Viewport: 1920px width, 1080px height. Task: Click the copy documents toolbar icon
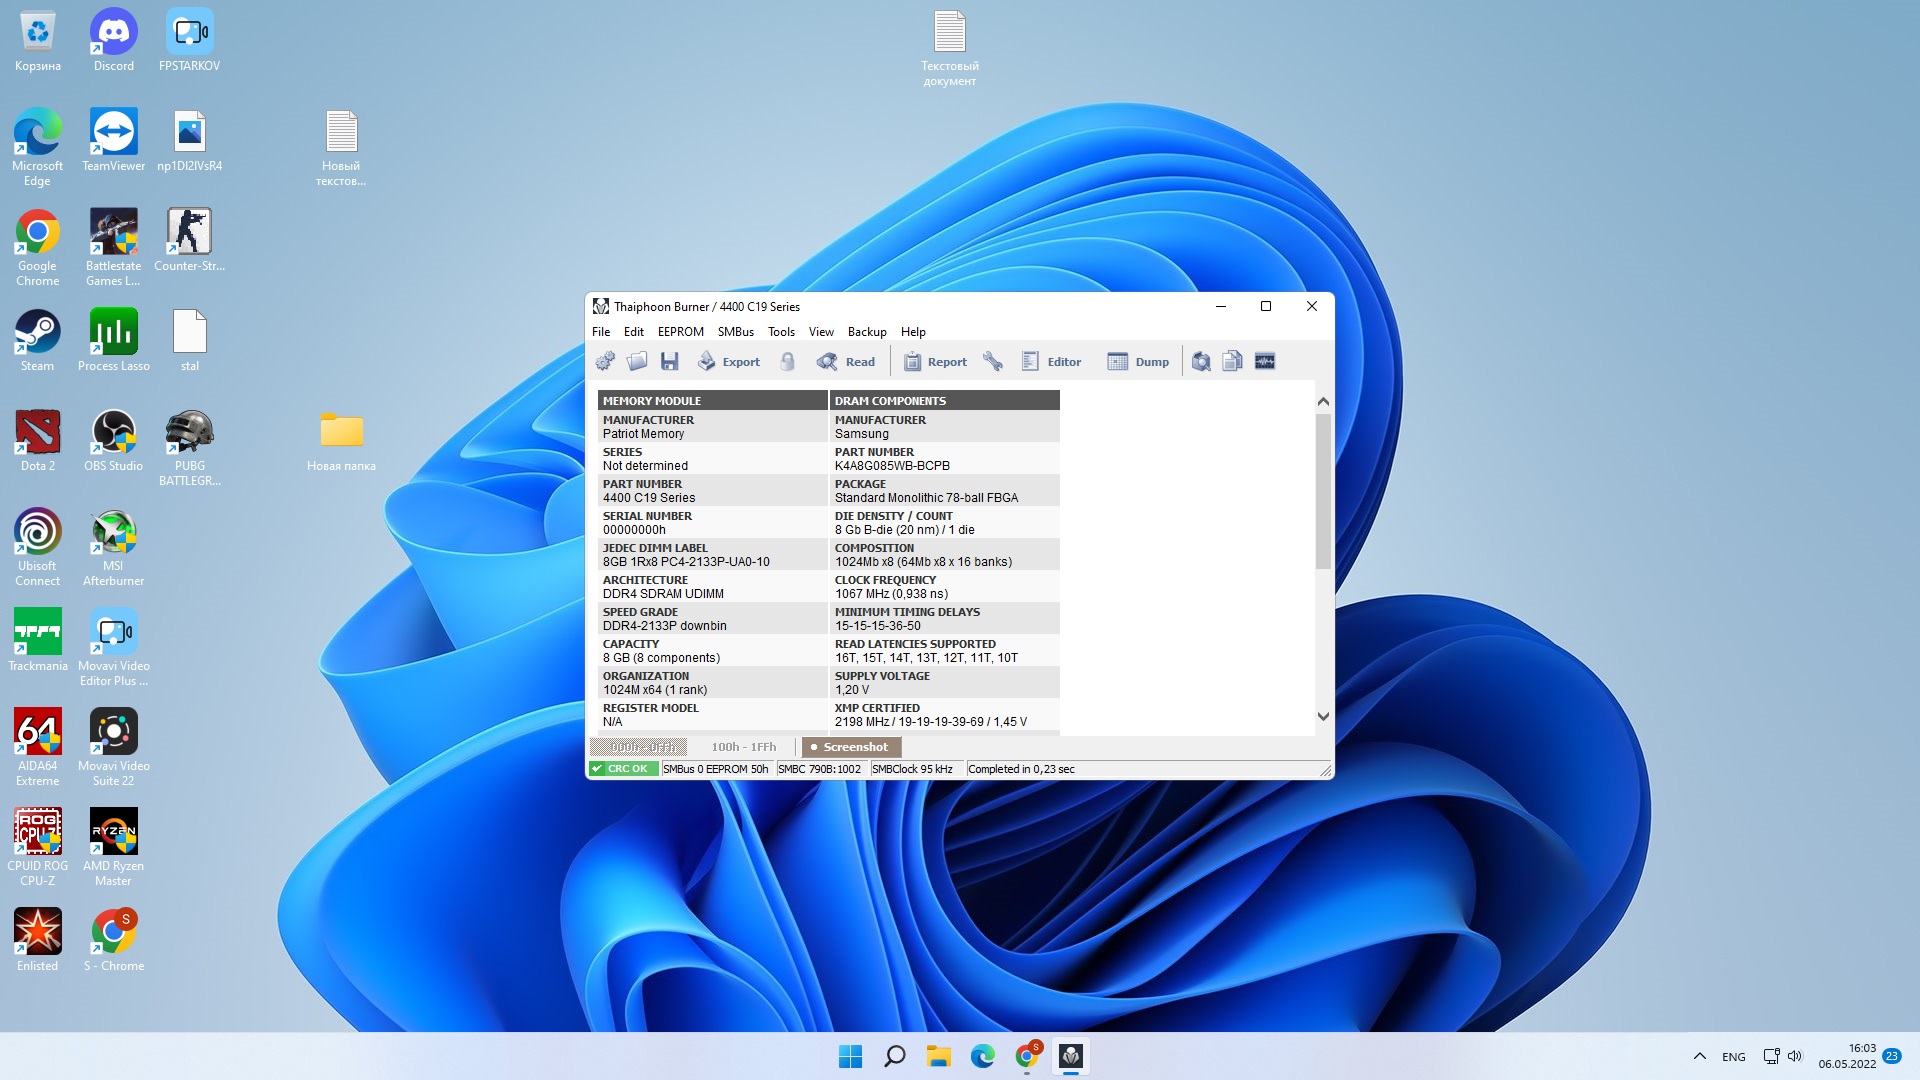[x=1232, y=362]
